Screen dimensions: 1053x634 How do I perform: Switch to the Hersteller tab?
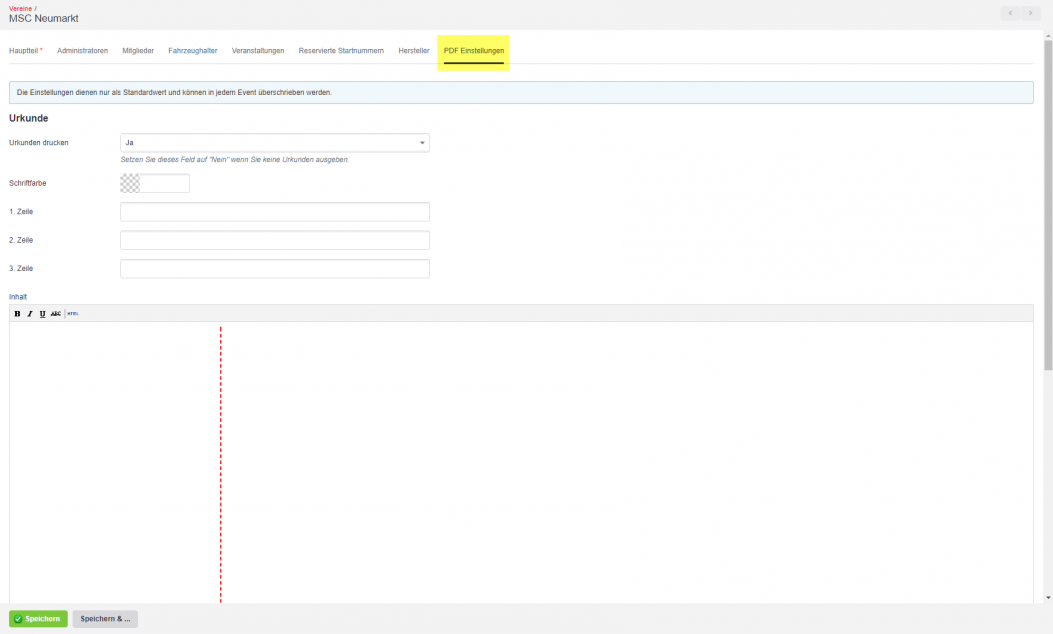click(414, 51)
